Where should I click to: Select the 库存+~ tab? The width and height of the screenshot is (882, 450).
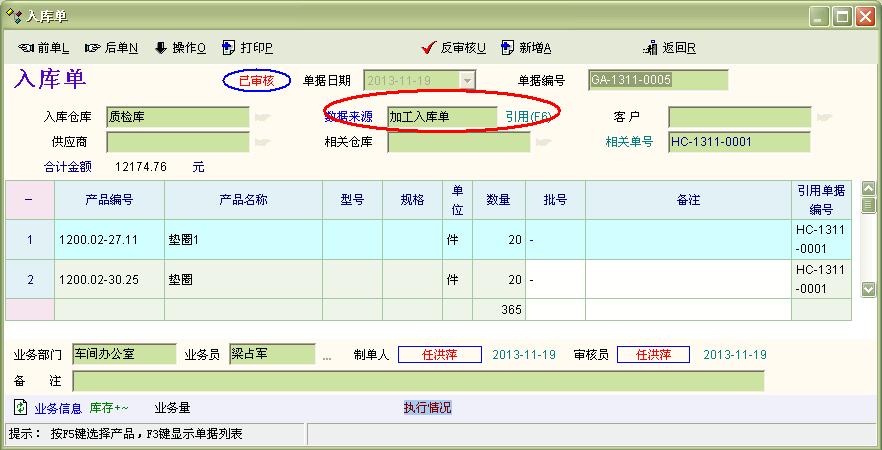pos(109,408)
